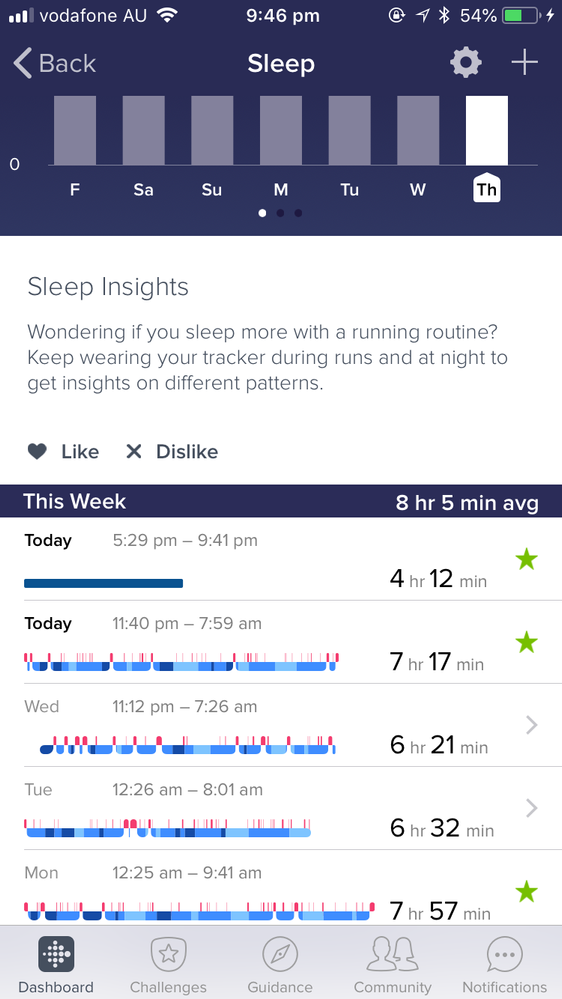Screen dimensions: 562x999
Task: Open the Community people icon
Action: (393, 954)
